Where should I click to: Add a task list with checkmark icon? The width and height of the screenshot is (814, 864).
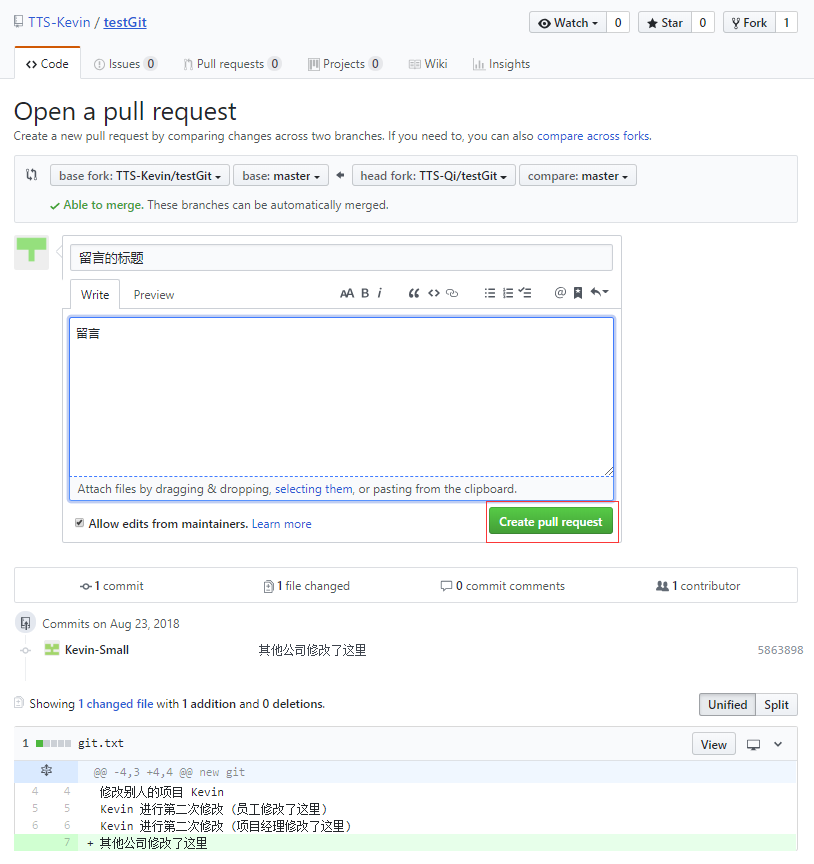point(525,293)
